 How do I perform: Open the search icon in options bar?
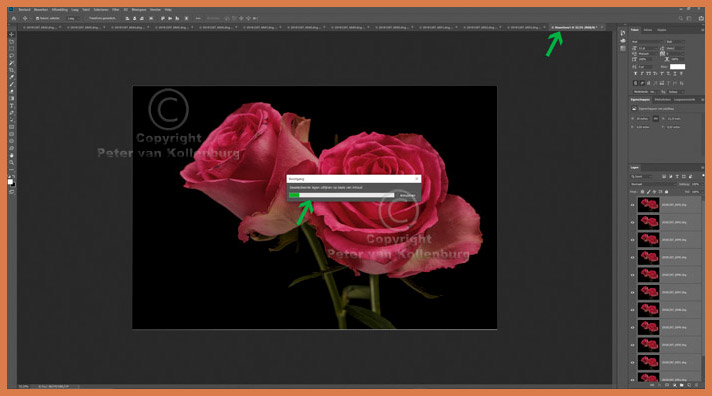point(681,18)
